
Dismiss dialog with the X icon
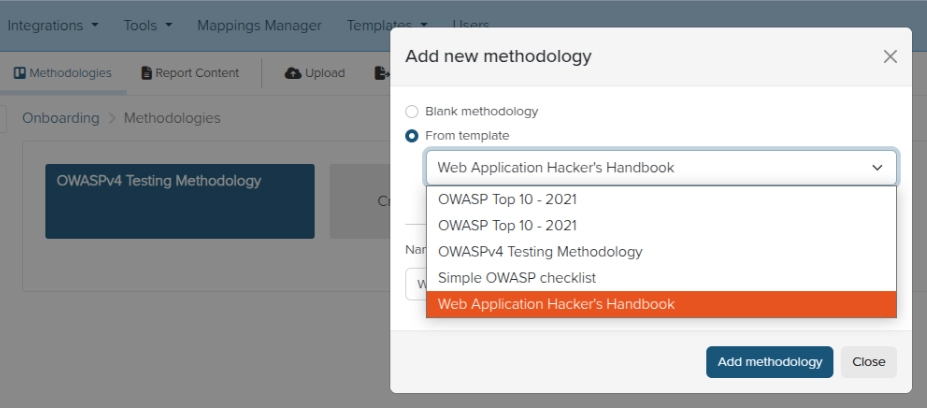pyautogui.click(x=890, y=57)
